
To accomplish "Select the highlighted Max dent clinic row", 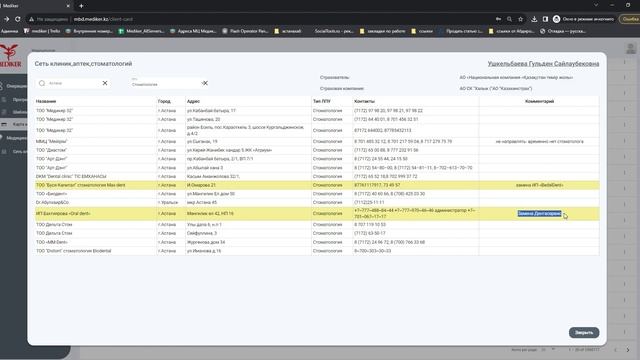I will click(317, 185).
